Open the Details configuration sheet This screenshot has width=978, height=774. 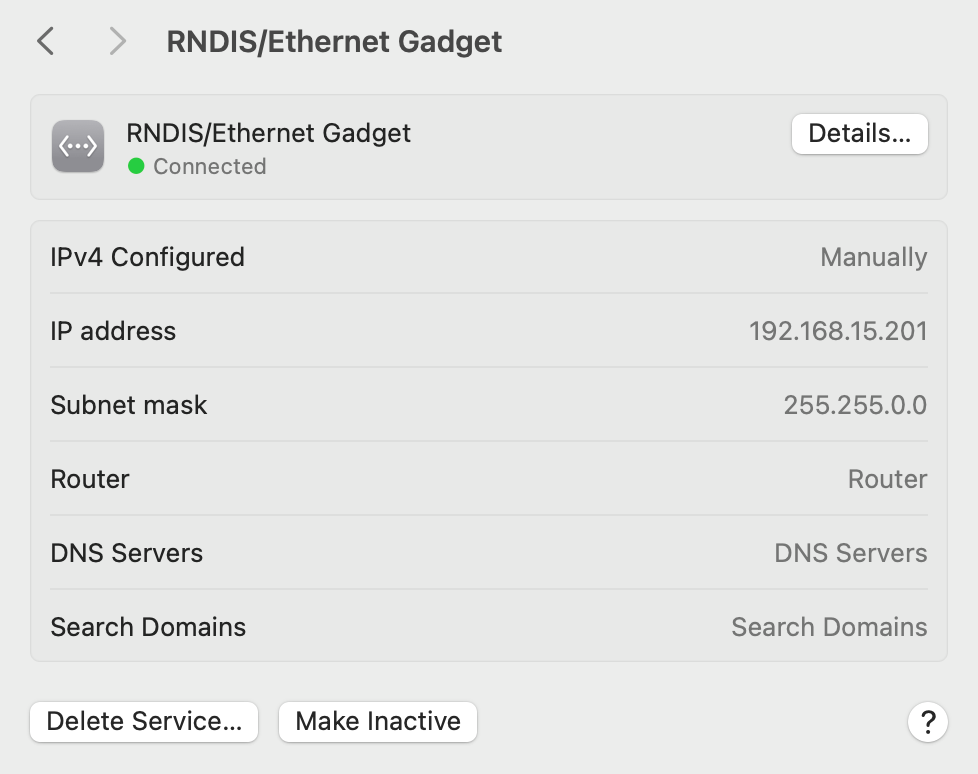pos(859,133)
